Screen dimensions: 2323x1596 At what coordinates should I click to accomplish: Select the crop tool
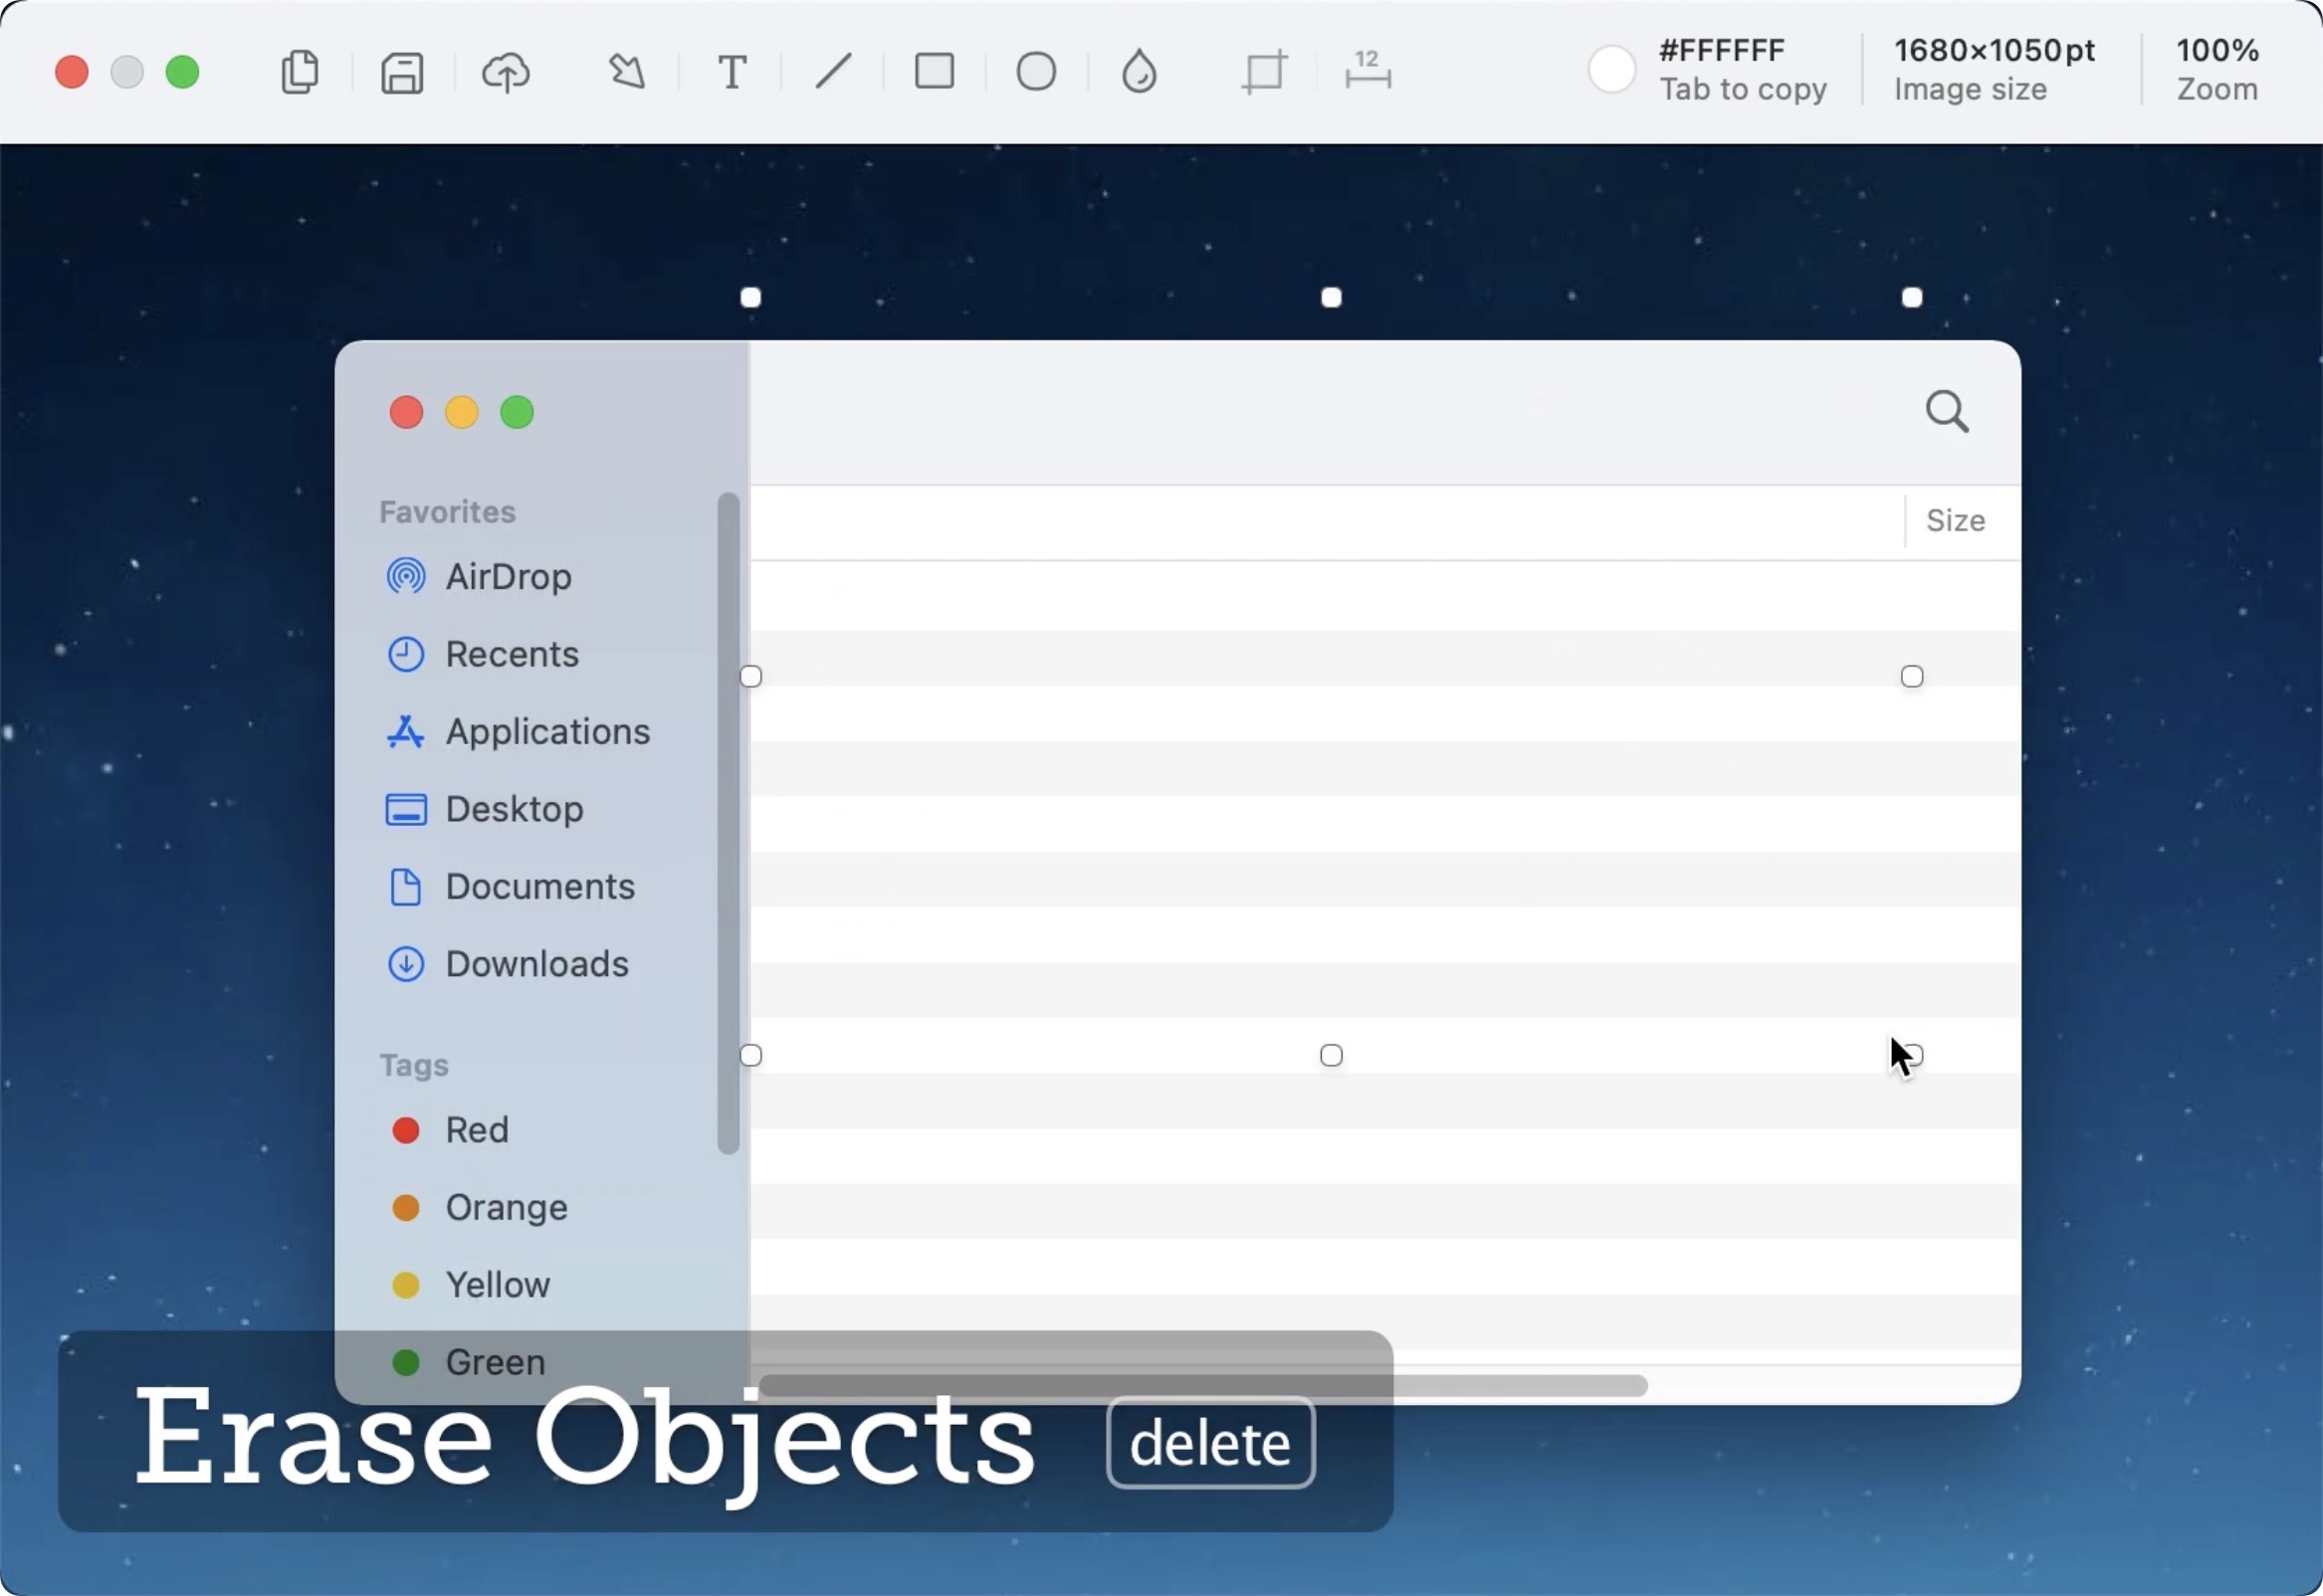coord(1264,72)
